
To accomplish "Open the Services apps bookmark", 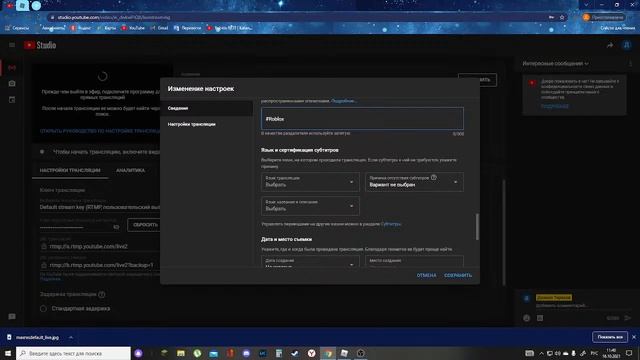I will click(17, 28).
